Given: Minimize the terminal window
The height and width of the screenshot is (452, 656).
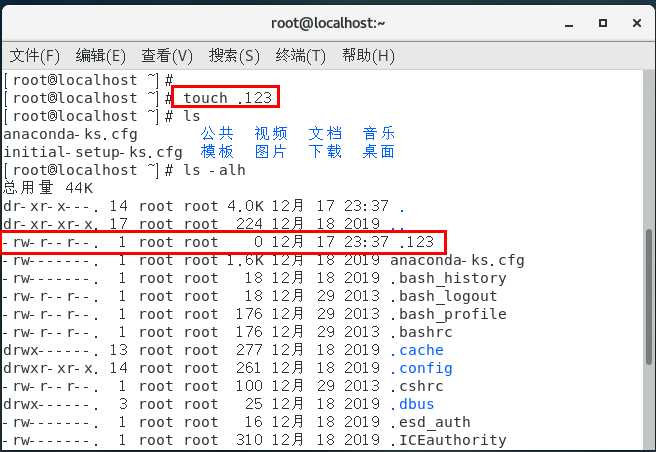Looking at the screenshot, I should [x=569, y=24].
